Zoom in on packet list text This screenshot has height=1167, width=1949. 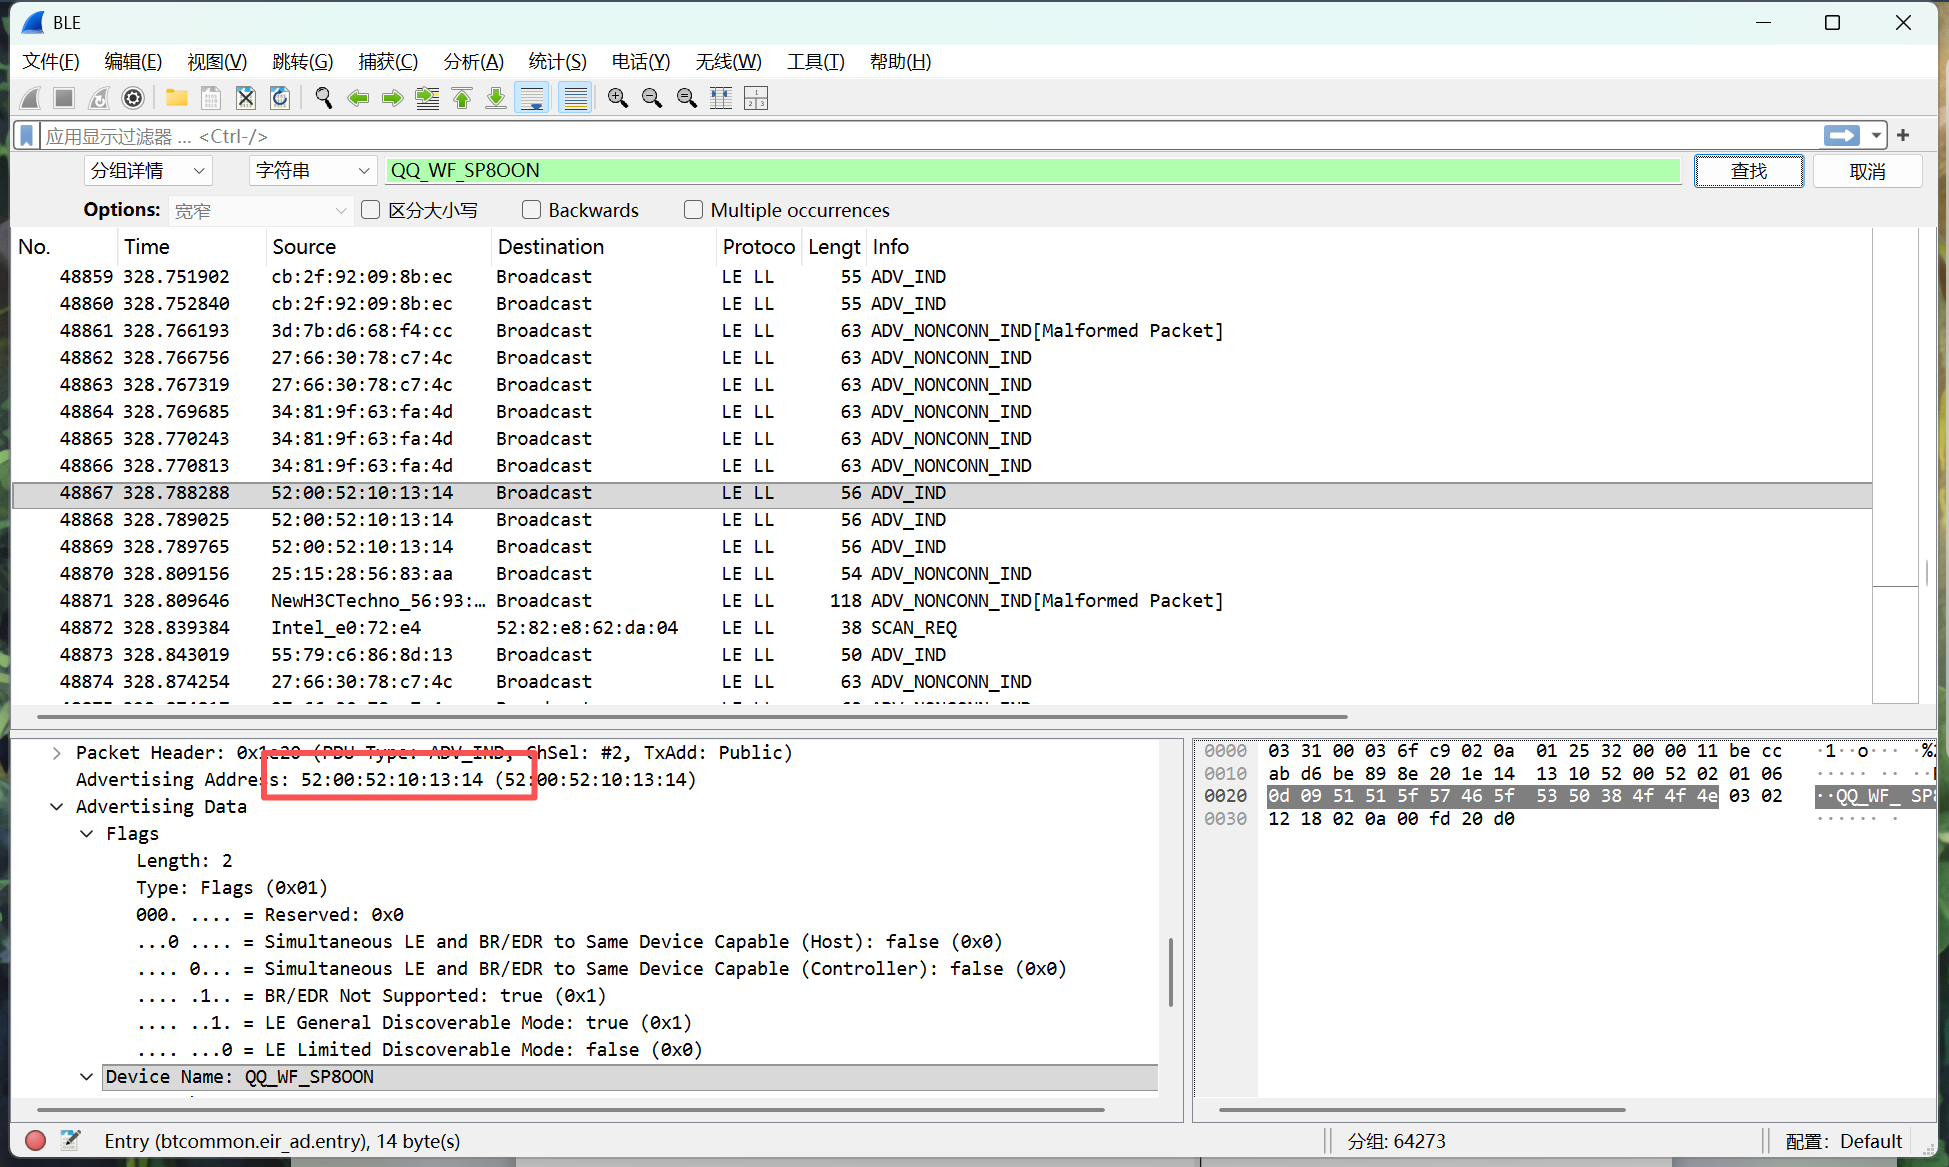click(618, 98)
